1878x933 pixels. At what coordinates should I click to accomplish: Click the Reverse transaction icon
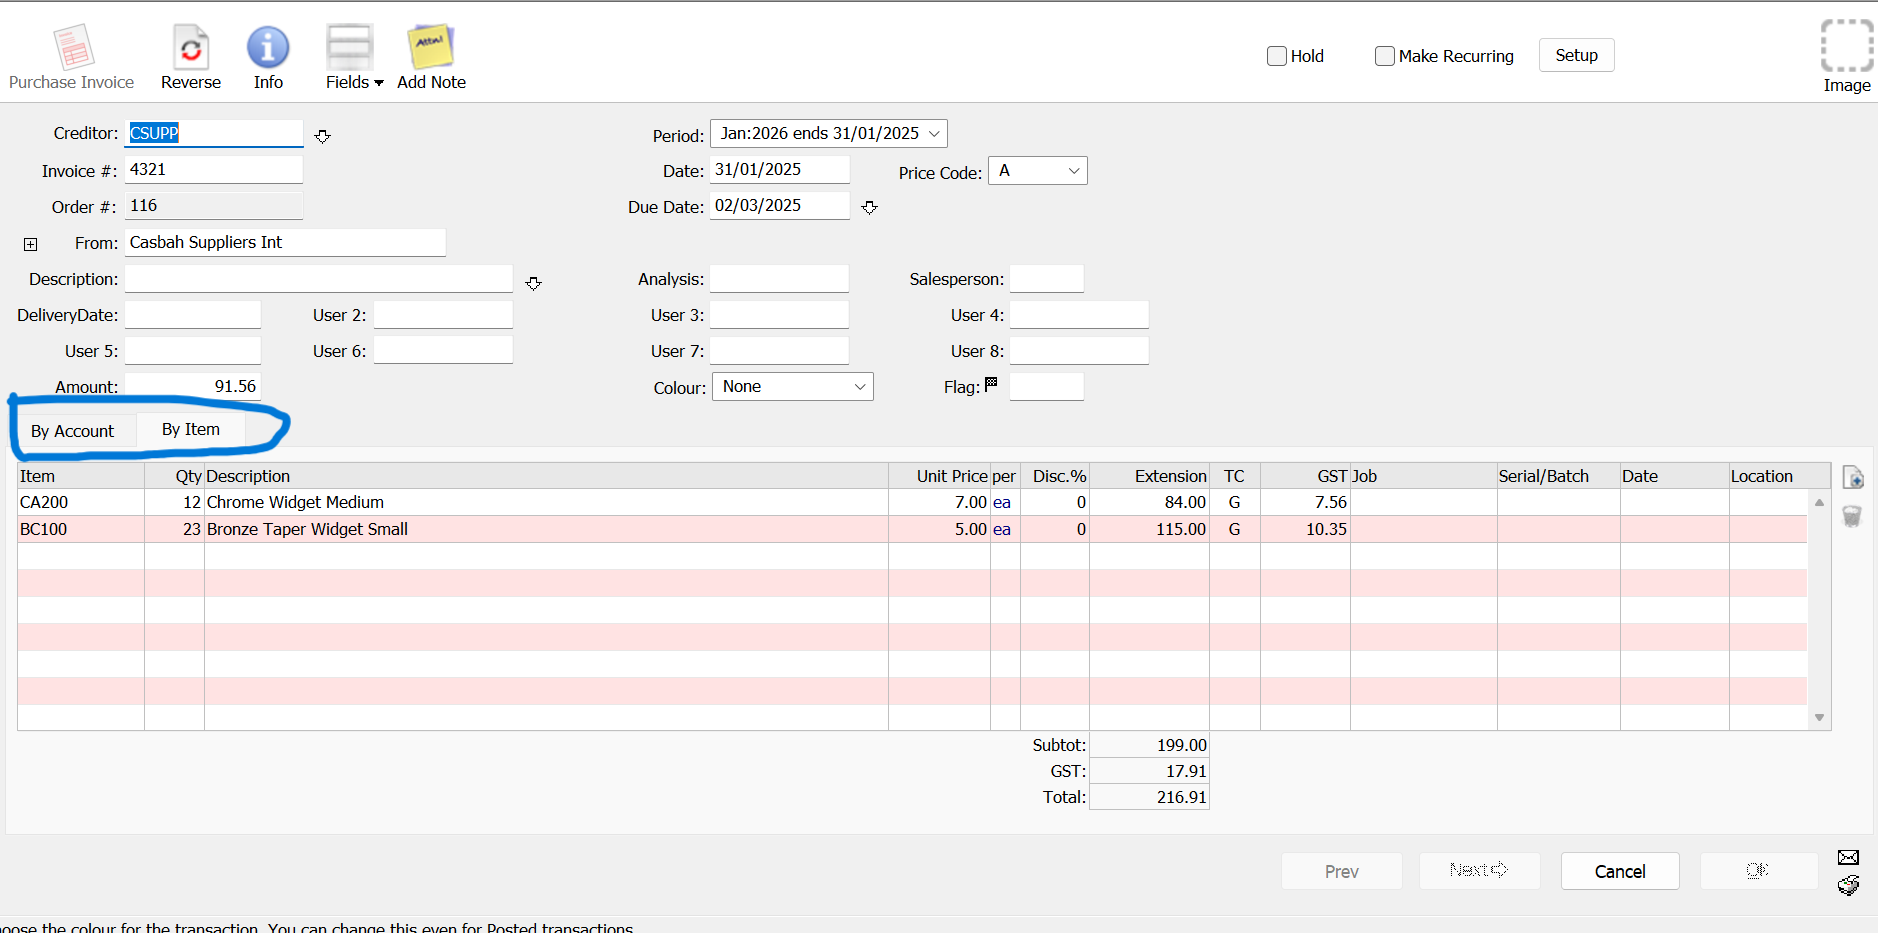point(190,47)
